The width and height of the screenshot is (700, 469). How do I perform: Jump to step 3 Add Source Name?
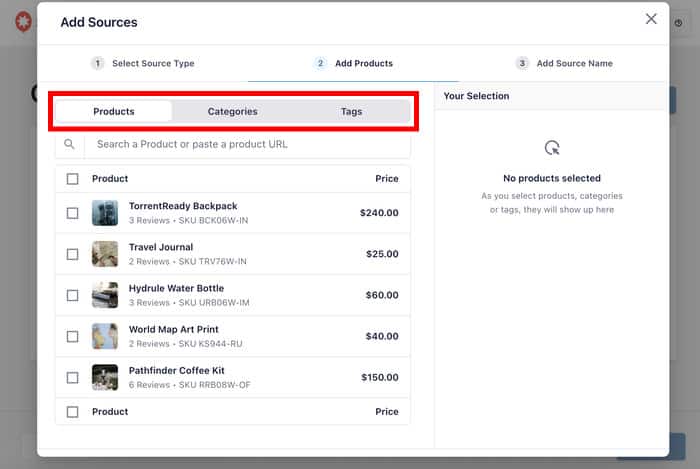click(x=564, y=63)
